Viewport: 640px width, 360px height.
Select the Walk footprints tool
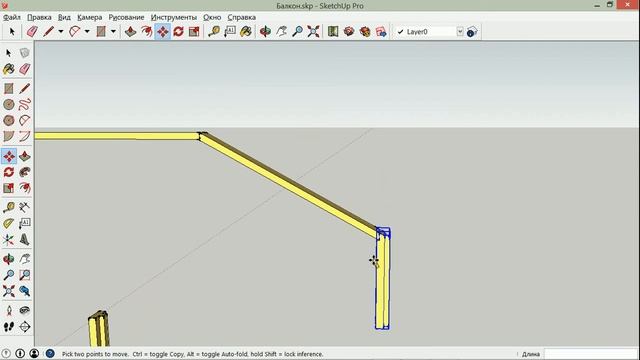pyautogui.click(x=9, y=327)
